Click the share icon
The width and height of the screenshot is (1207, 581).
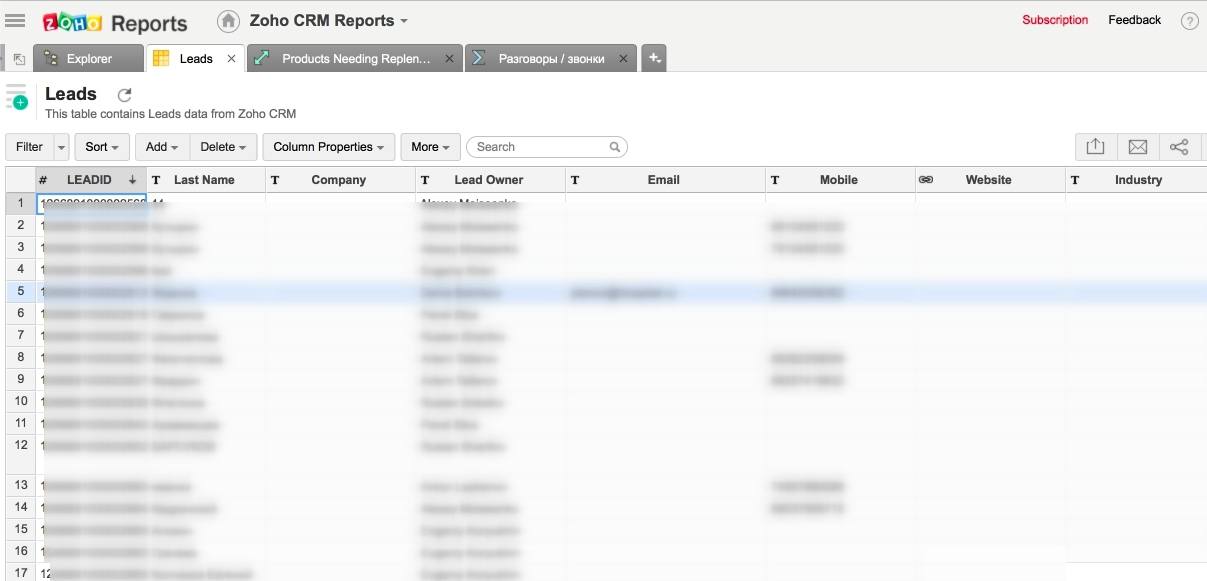tap(1179, 147)
